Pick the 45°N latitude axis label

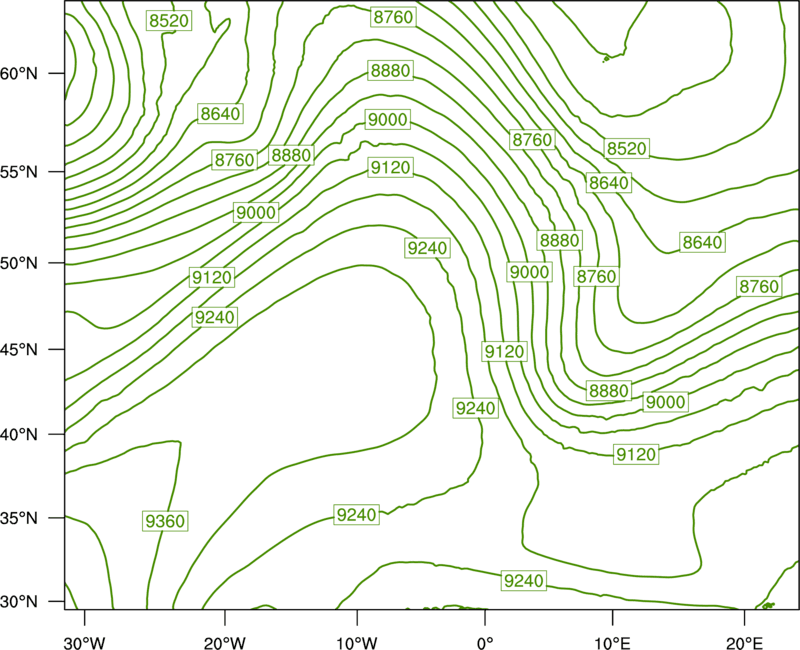19,349
